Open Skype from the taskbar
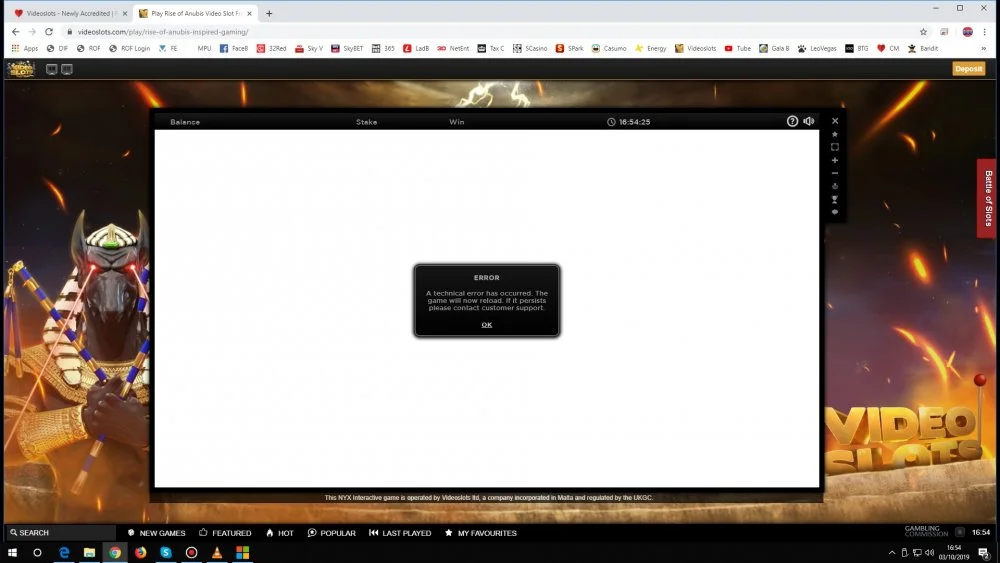The width and height of the screenshot is (1000, 563). click(x=166, y=552)
